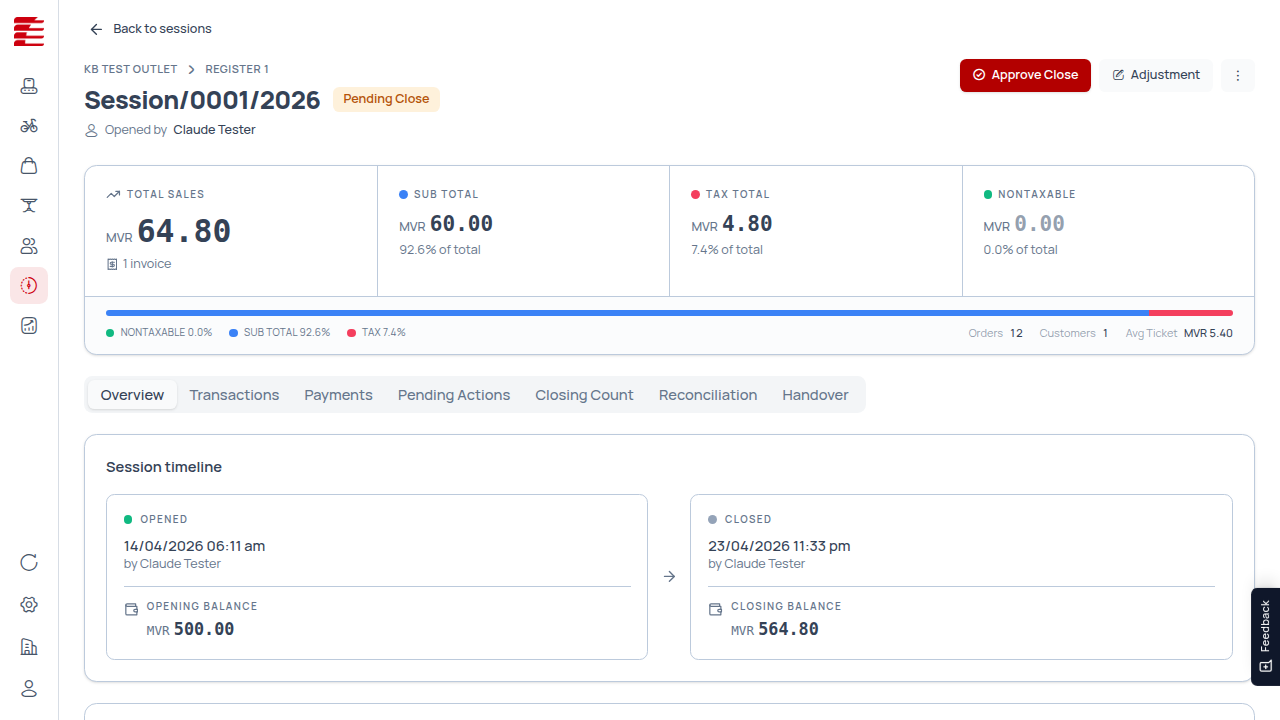Click the arrow between opened and closed cards
Screen dimensions: 1280x720
point(669,576)
